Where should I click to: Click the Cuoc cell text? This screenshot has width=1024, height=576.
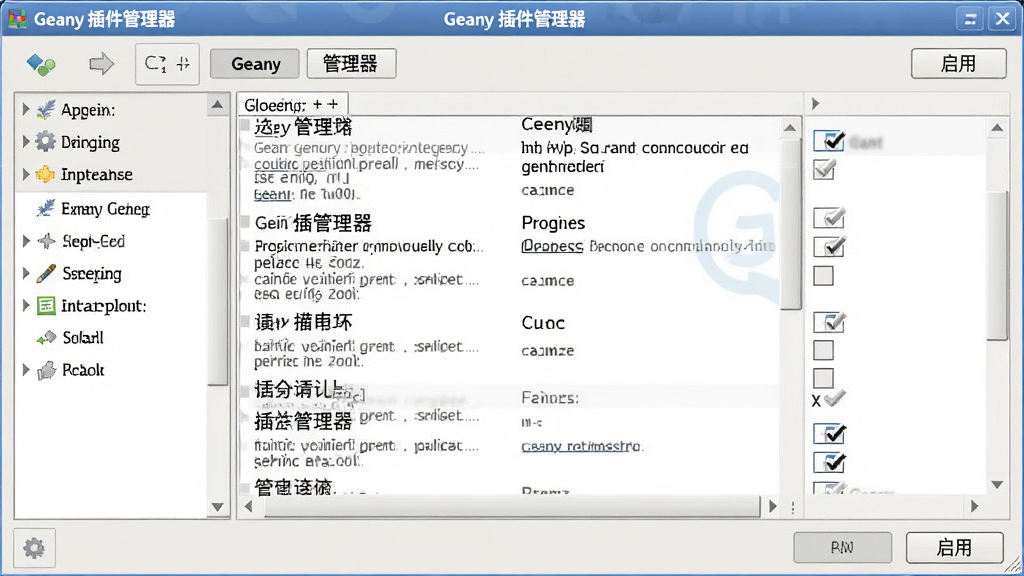tap(543, 323)
